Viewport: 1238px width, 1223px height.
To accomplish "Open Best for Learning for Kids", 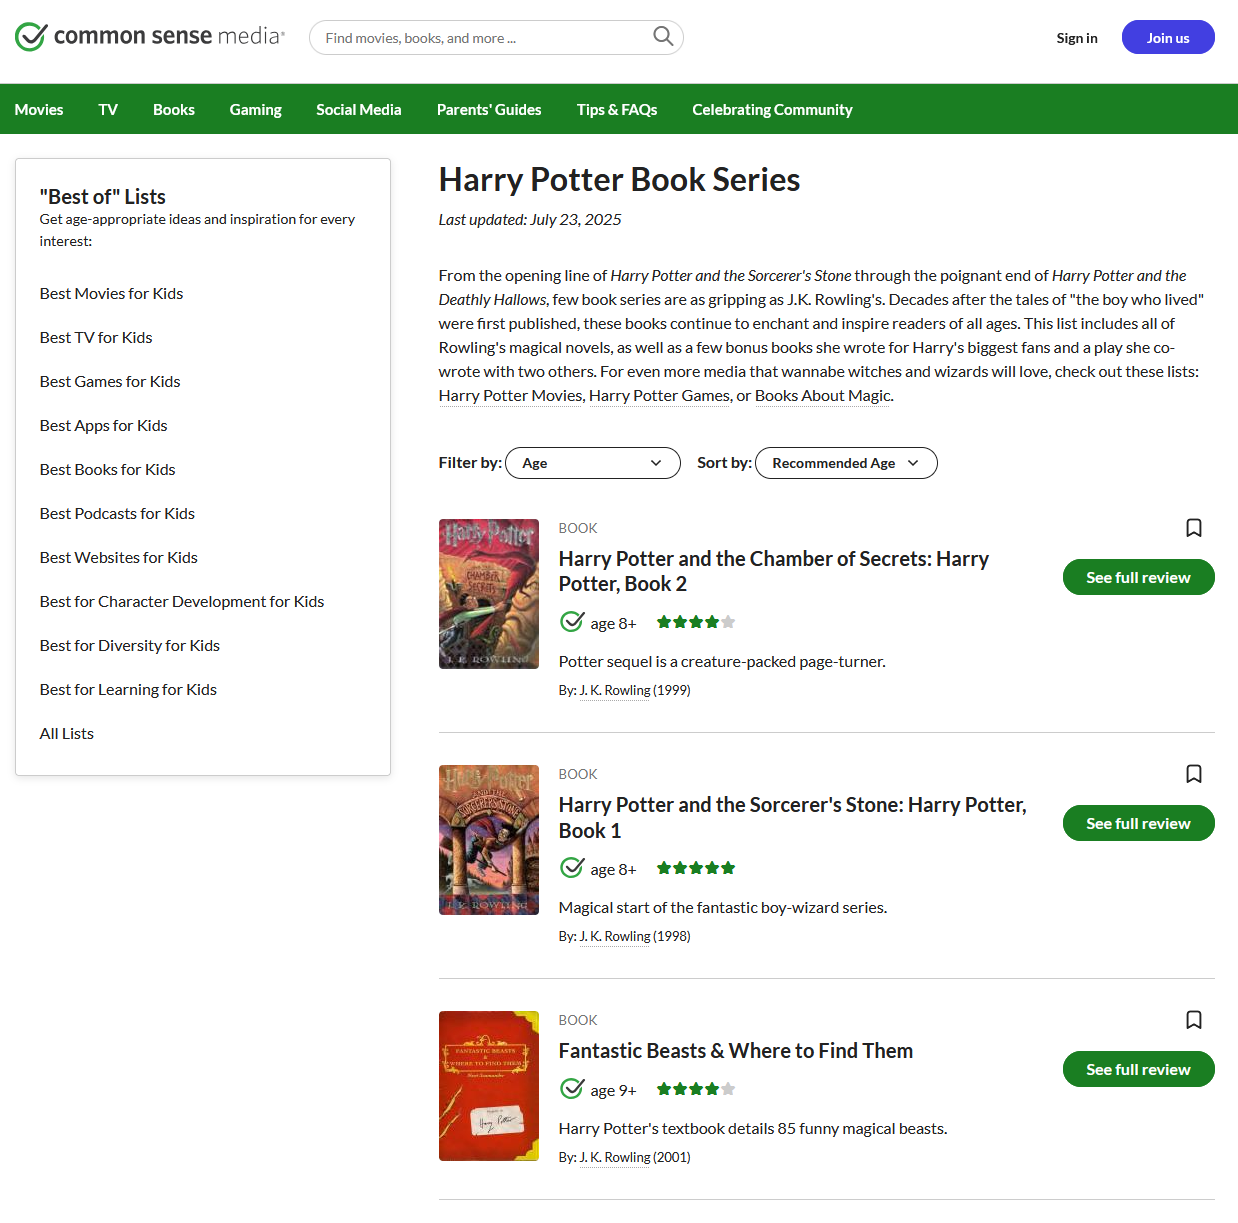I will tap(128, 689).
